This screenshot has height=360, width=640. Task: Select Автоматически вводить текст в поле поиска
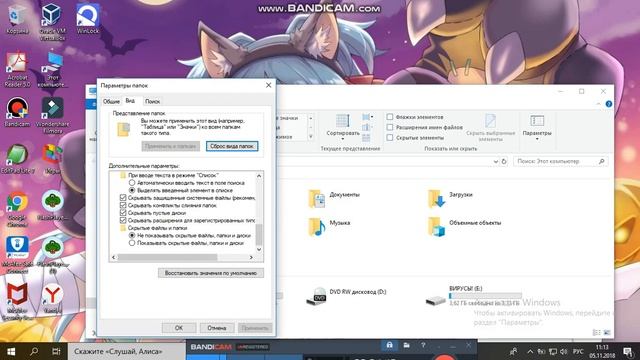132,183
